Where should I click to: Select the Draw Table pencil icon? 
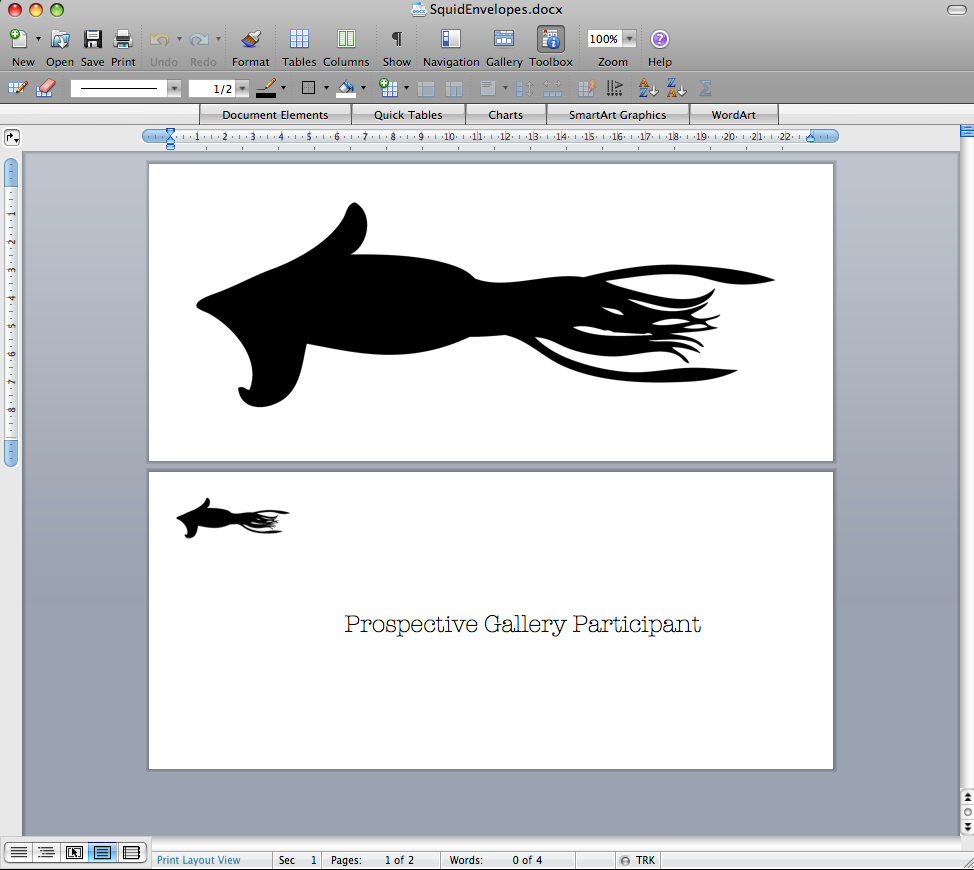(x=17, y=88)
